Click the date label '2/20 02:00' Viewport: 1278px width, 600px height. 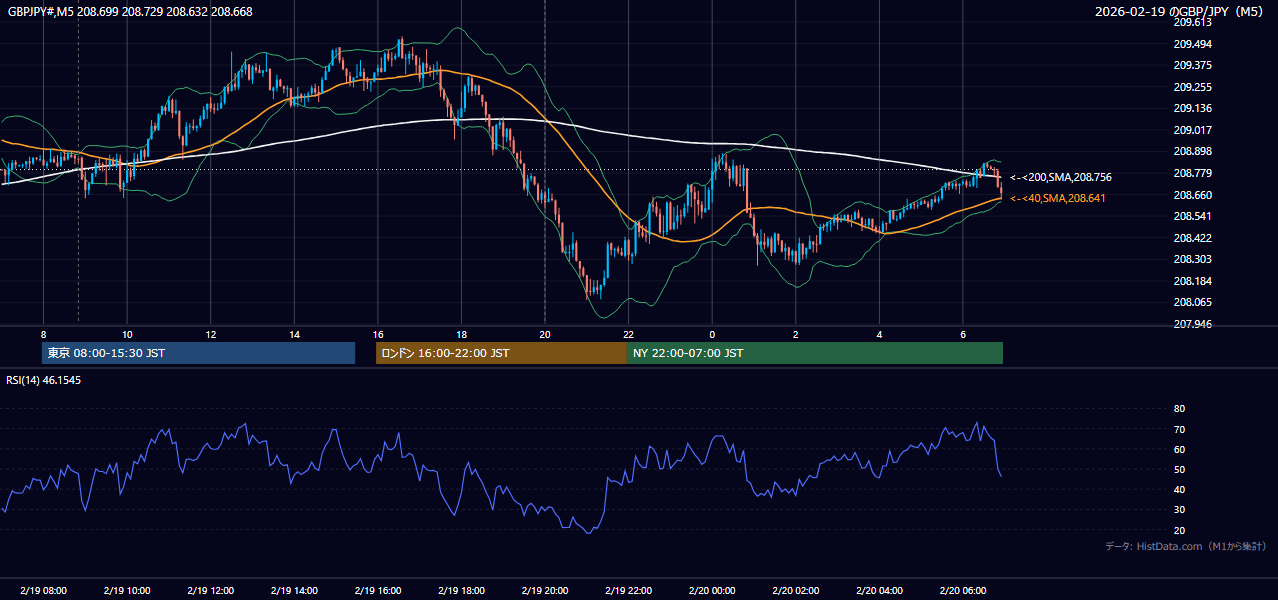795,591
